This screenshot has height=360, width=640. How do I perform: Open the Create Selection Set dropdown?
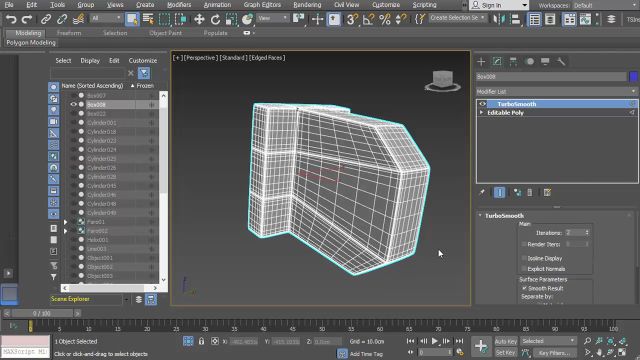458,18
